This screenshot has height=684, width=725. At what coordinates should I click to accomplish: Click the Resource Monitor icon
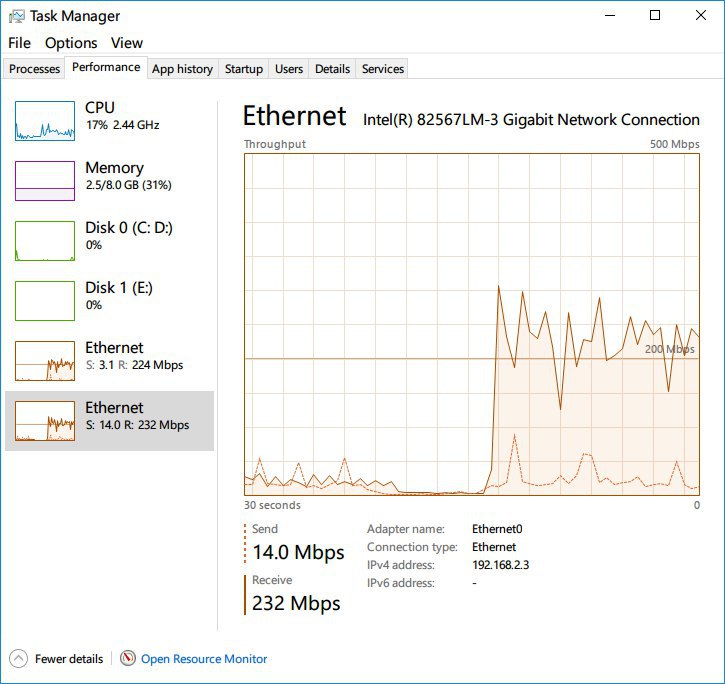128,659
